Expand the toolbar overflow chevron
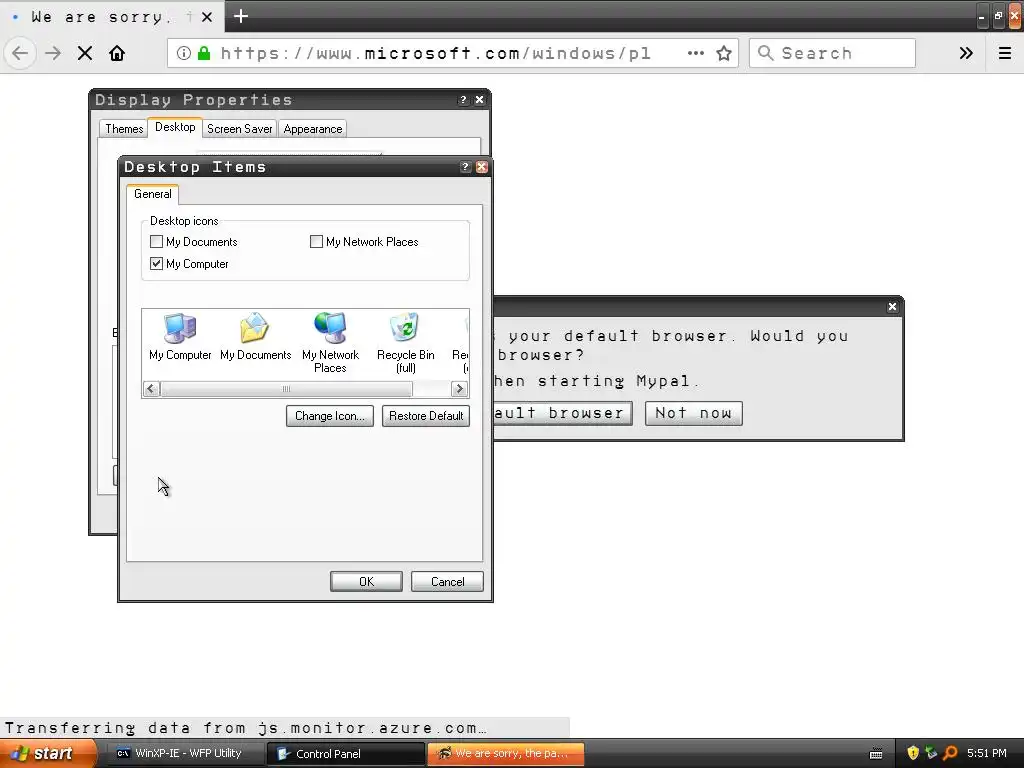 click(x=966, y=53)
